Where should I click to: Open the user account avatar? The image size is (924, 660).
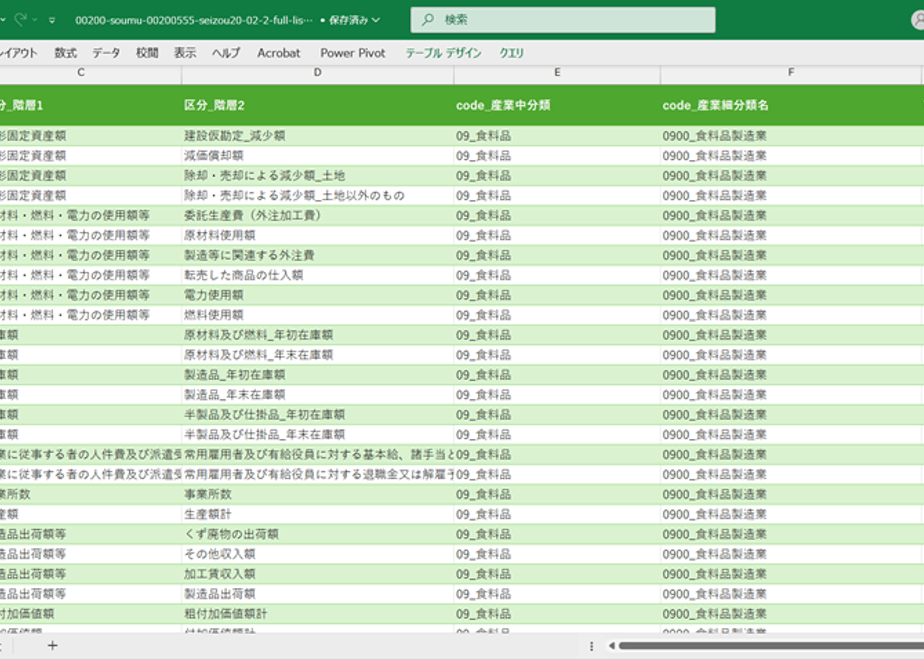(x=918, y=20)
